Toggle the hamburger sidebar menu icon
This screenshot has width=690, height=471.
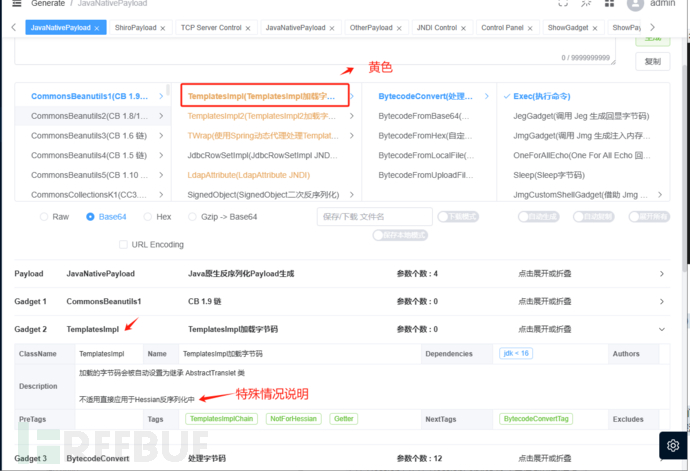pyautogui.click(x=16, y=3)
